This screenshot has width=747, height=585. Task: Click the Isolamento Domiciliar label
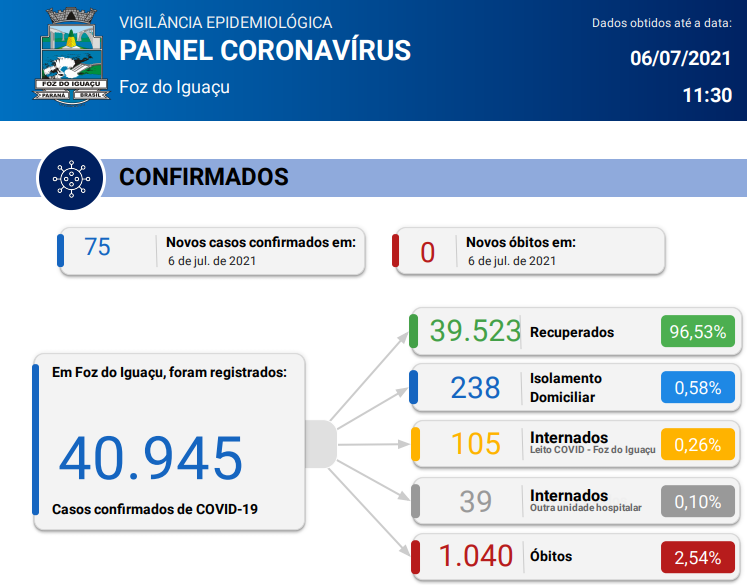565,388
